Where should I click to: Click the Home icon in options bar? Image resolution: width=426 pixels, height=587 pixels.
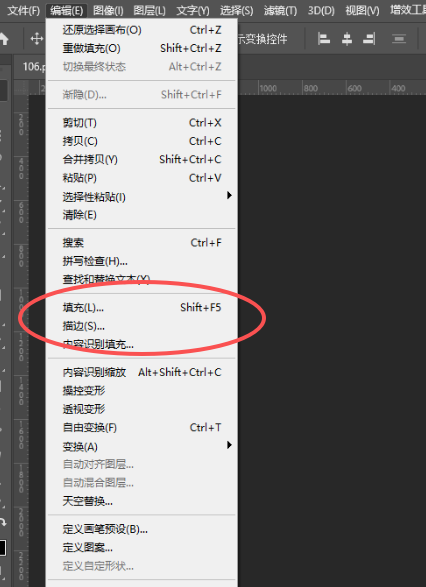tap(3, 39)
